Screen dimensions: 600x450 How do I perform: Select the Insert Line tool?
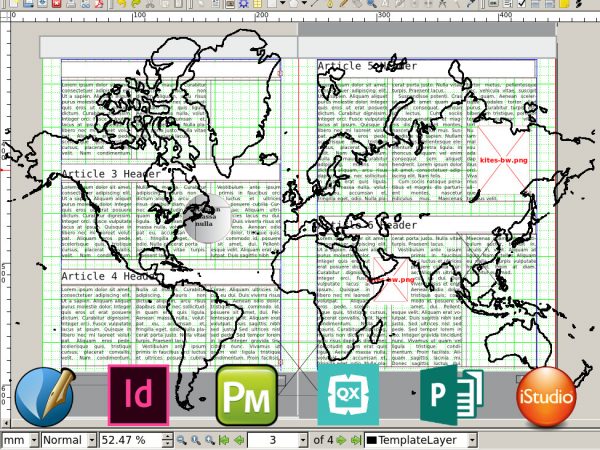[x=315, y=3]
